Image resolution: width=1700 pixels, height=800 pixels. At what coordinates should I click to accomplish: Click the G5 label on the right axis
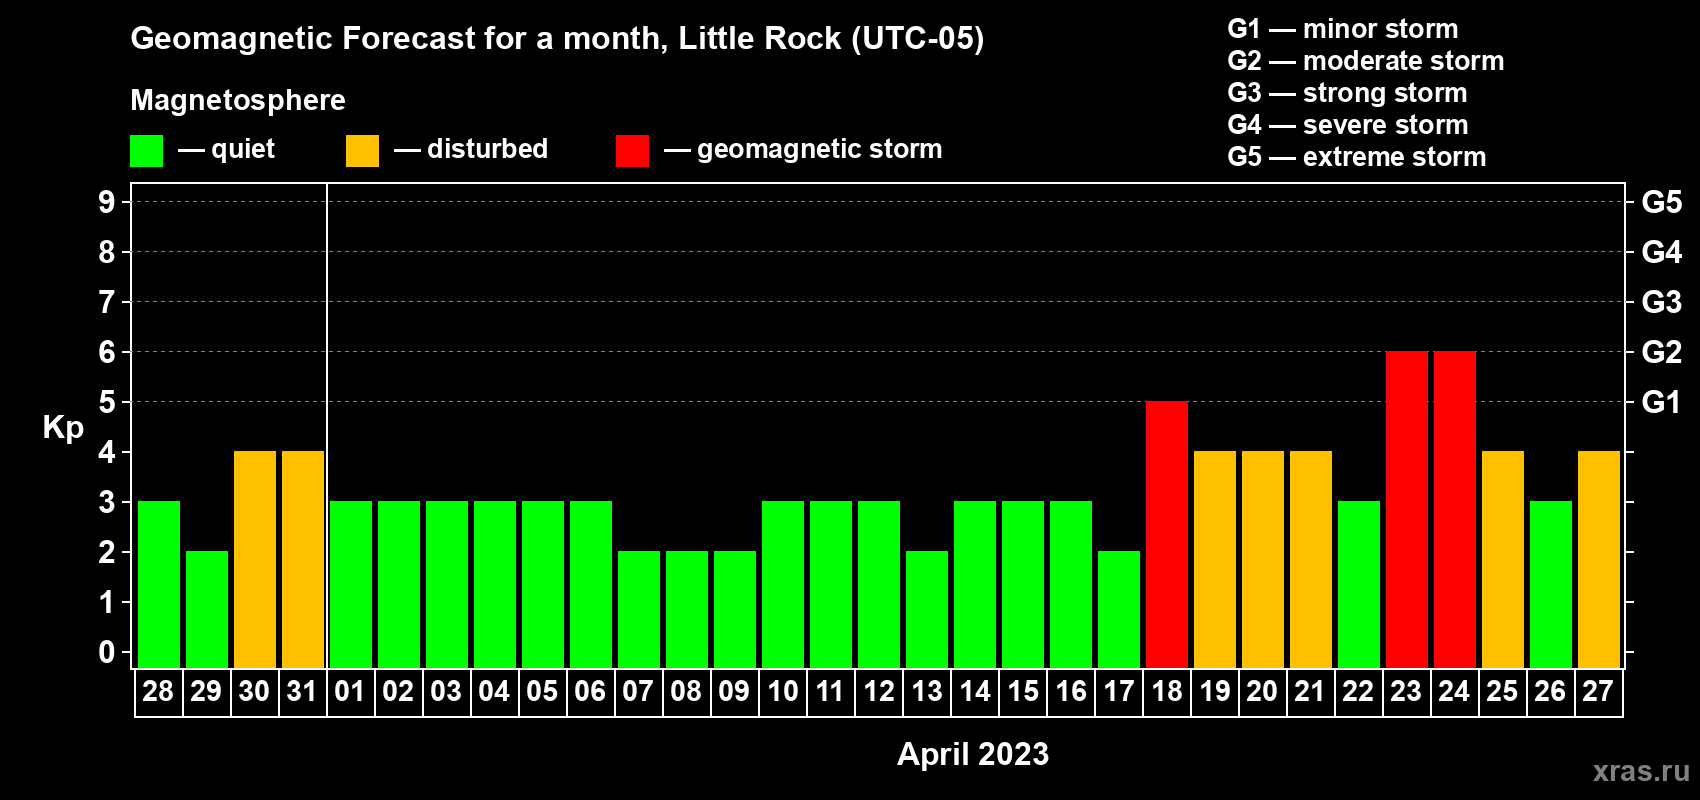(1662, 202)
